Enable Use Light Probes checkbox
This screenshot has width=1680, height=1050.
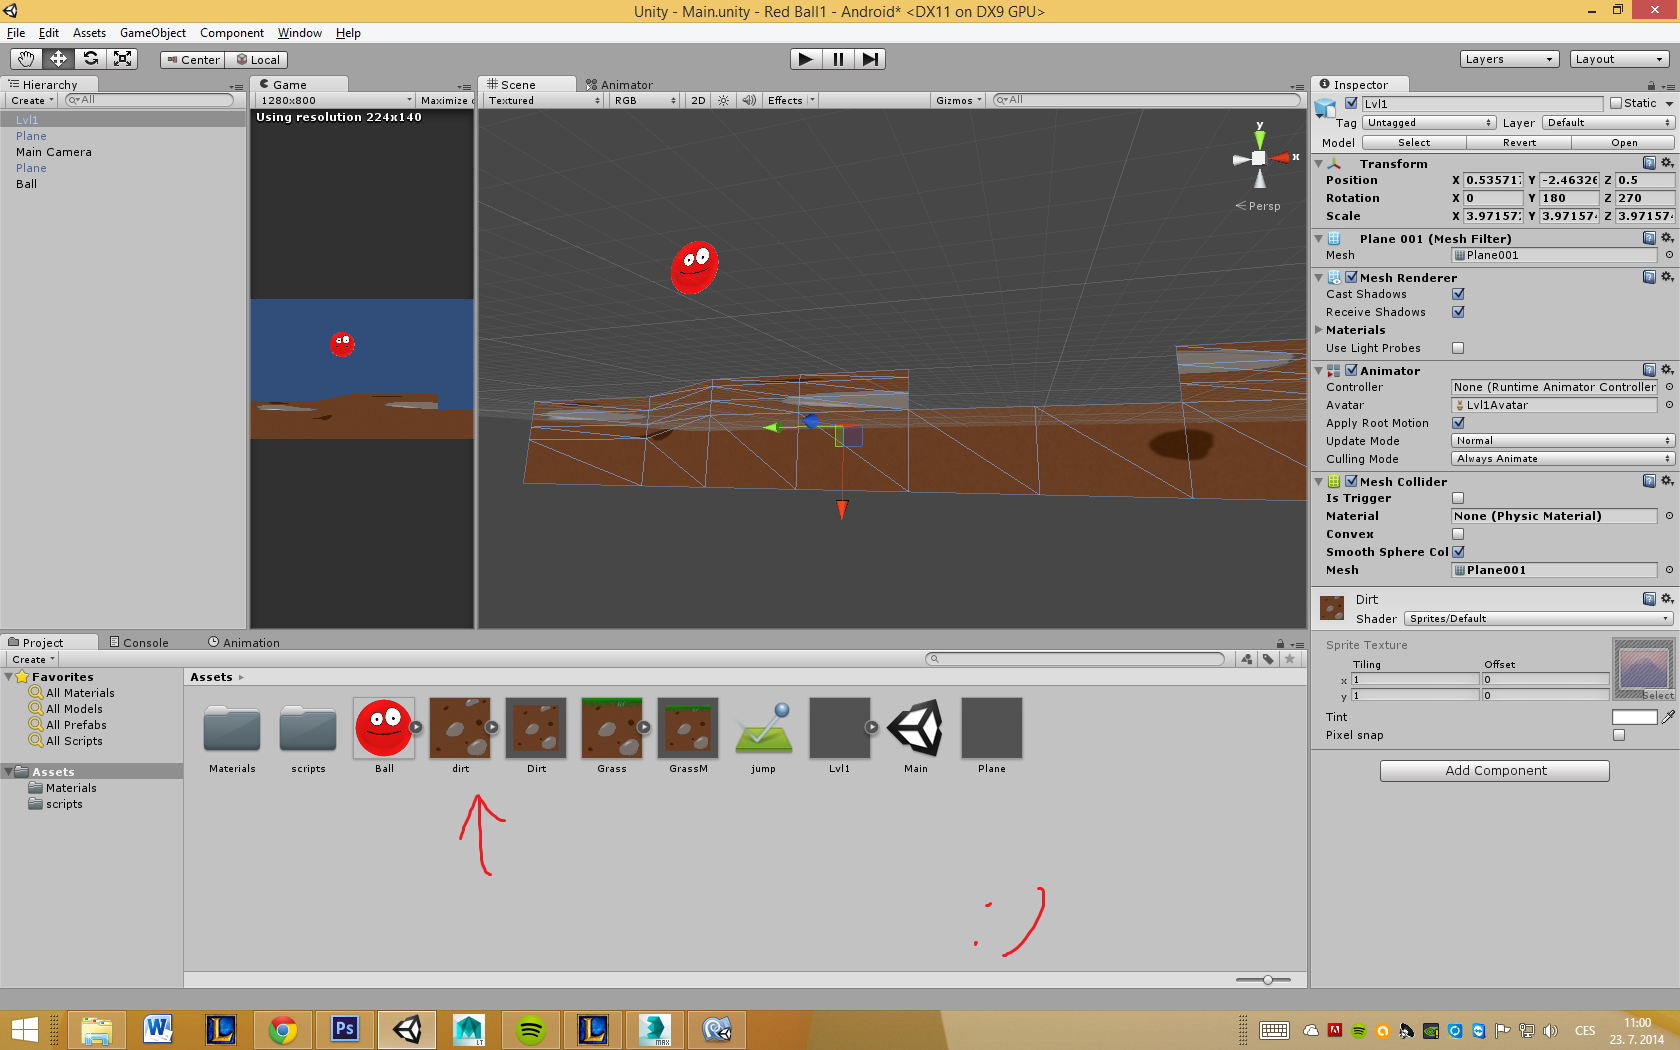click(x=1458, y=348)
